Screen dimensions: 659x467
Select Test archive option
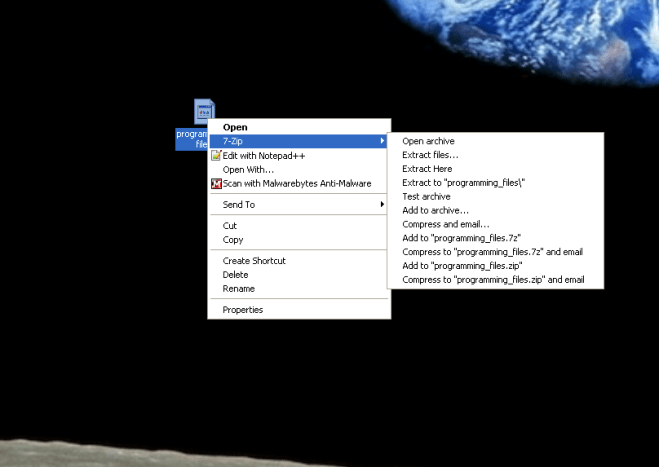point(426,197)
